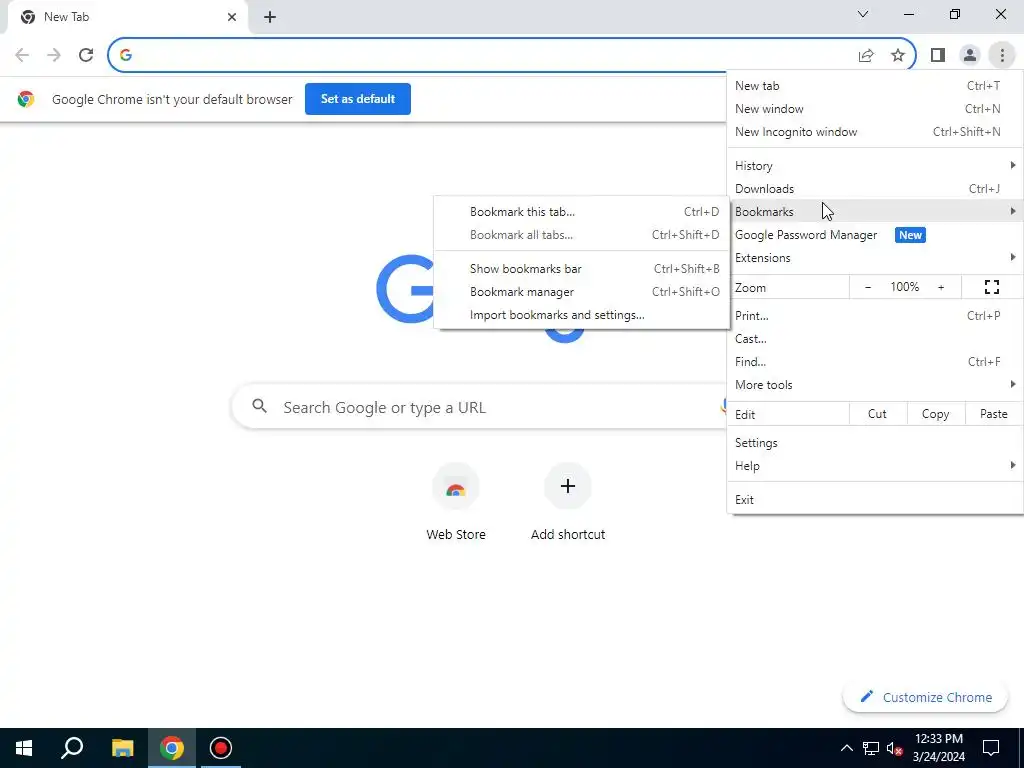Choose Cast... from the menu

pos(875,339)
